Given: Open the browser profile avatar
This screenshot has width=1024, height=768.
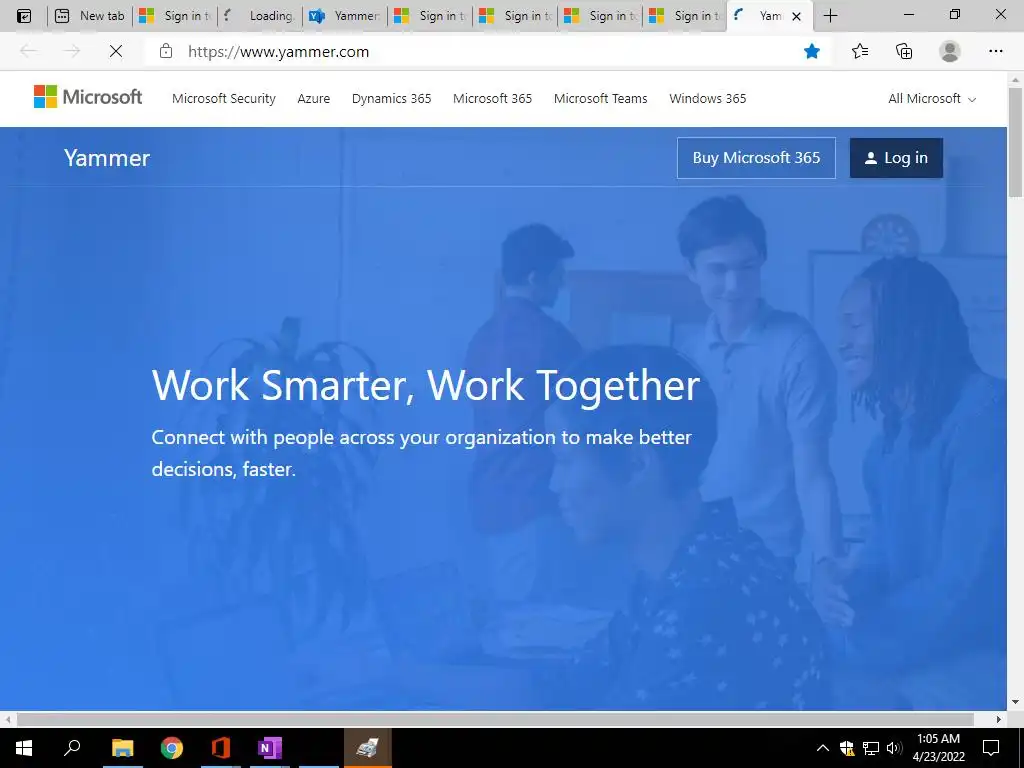Looking at the screenshot, I should click(950, 51).
